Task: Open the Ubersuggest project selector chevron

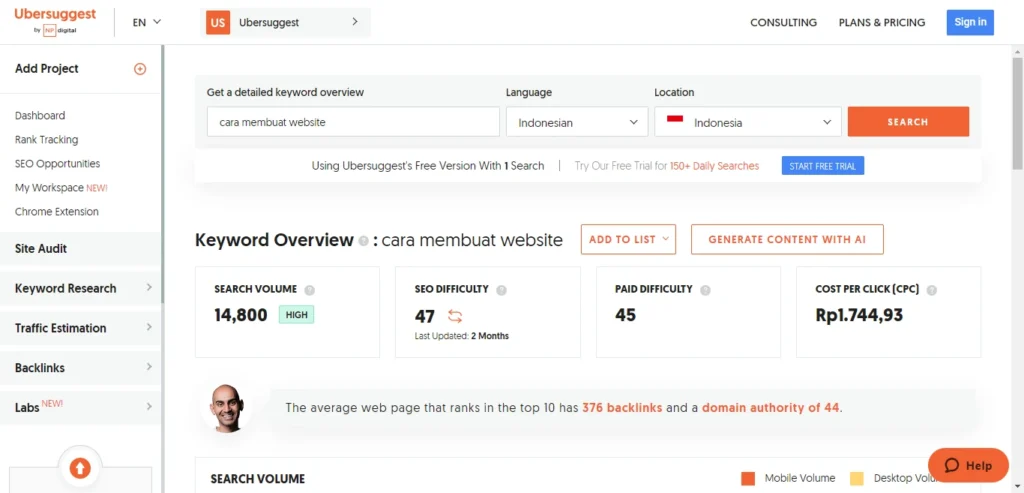Action: (355, 22)
